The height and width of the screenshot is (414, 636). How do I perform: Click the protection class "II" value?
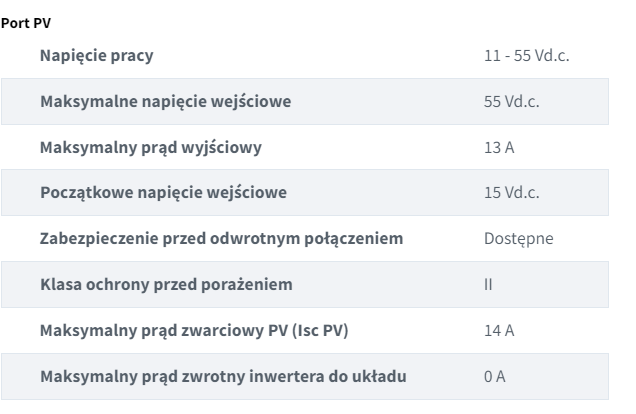coord(489,285)
